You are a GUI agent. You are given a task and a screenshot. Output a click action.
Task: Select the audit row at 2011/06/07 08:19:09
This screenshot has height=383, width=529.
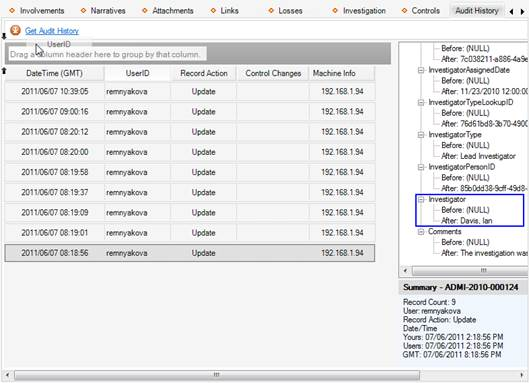tap(190, 213)
